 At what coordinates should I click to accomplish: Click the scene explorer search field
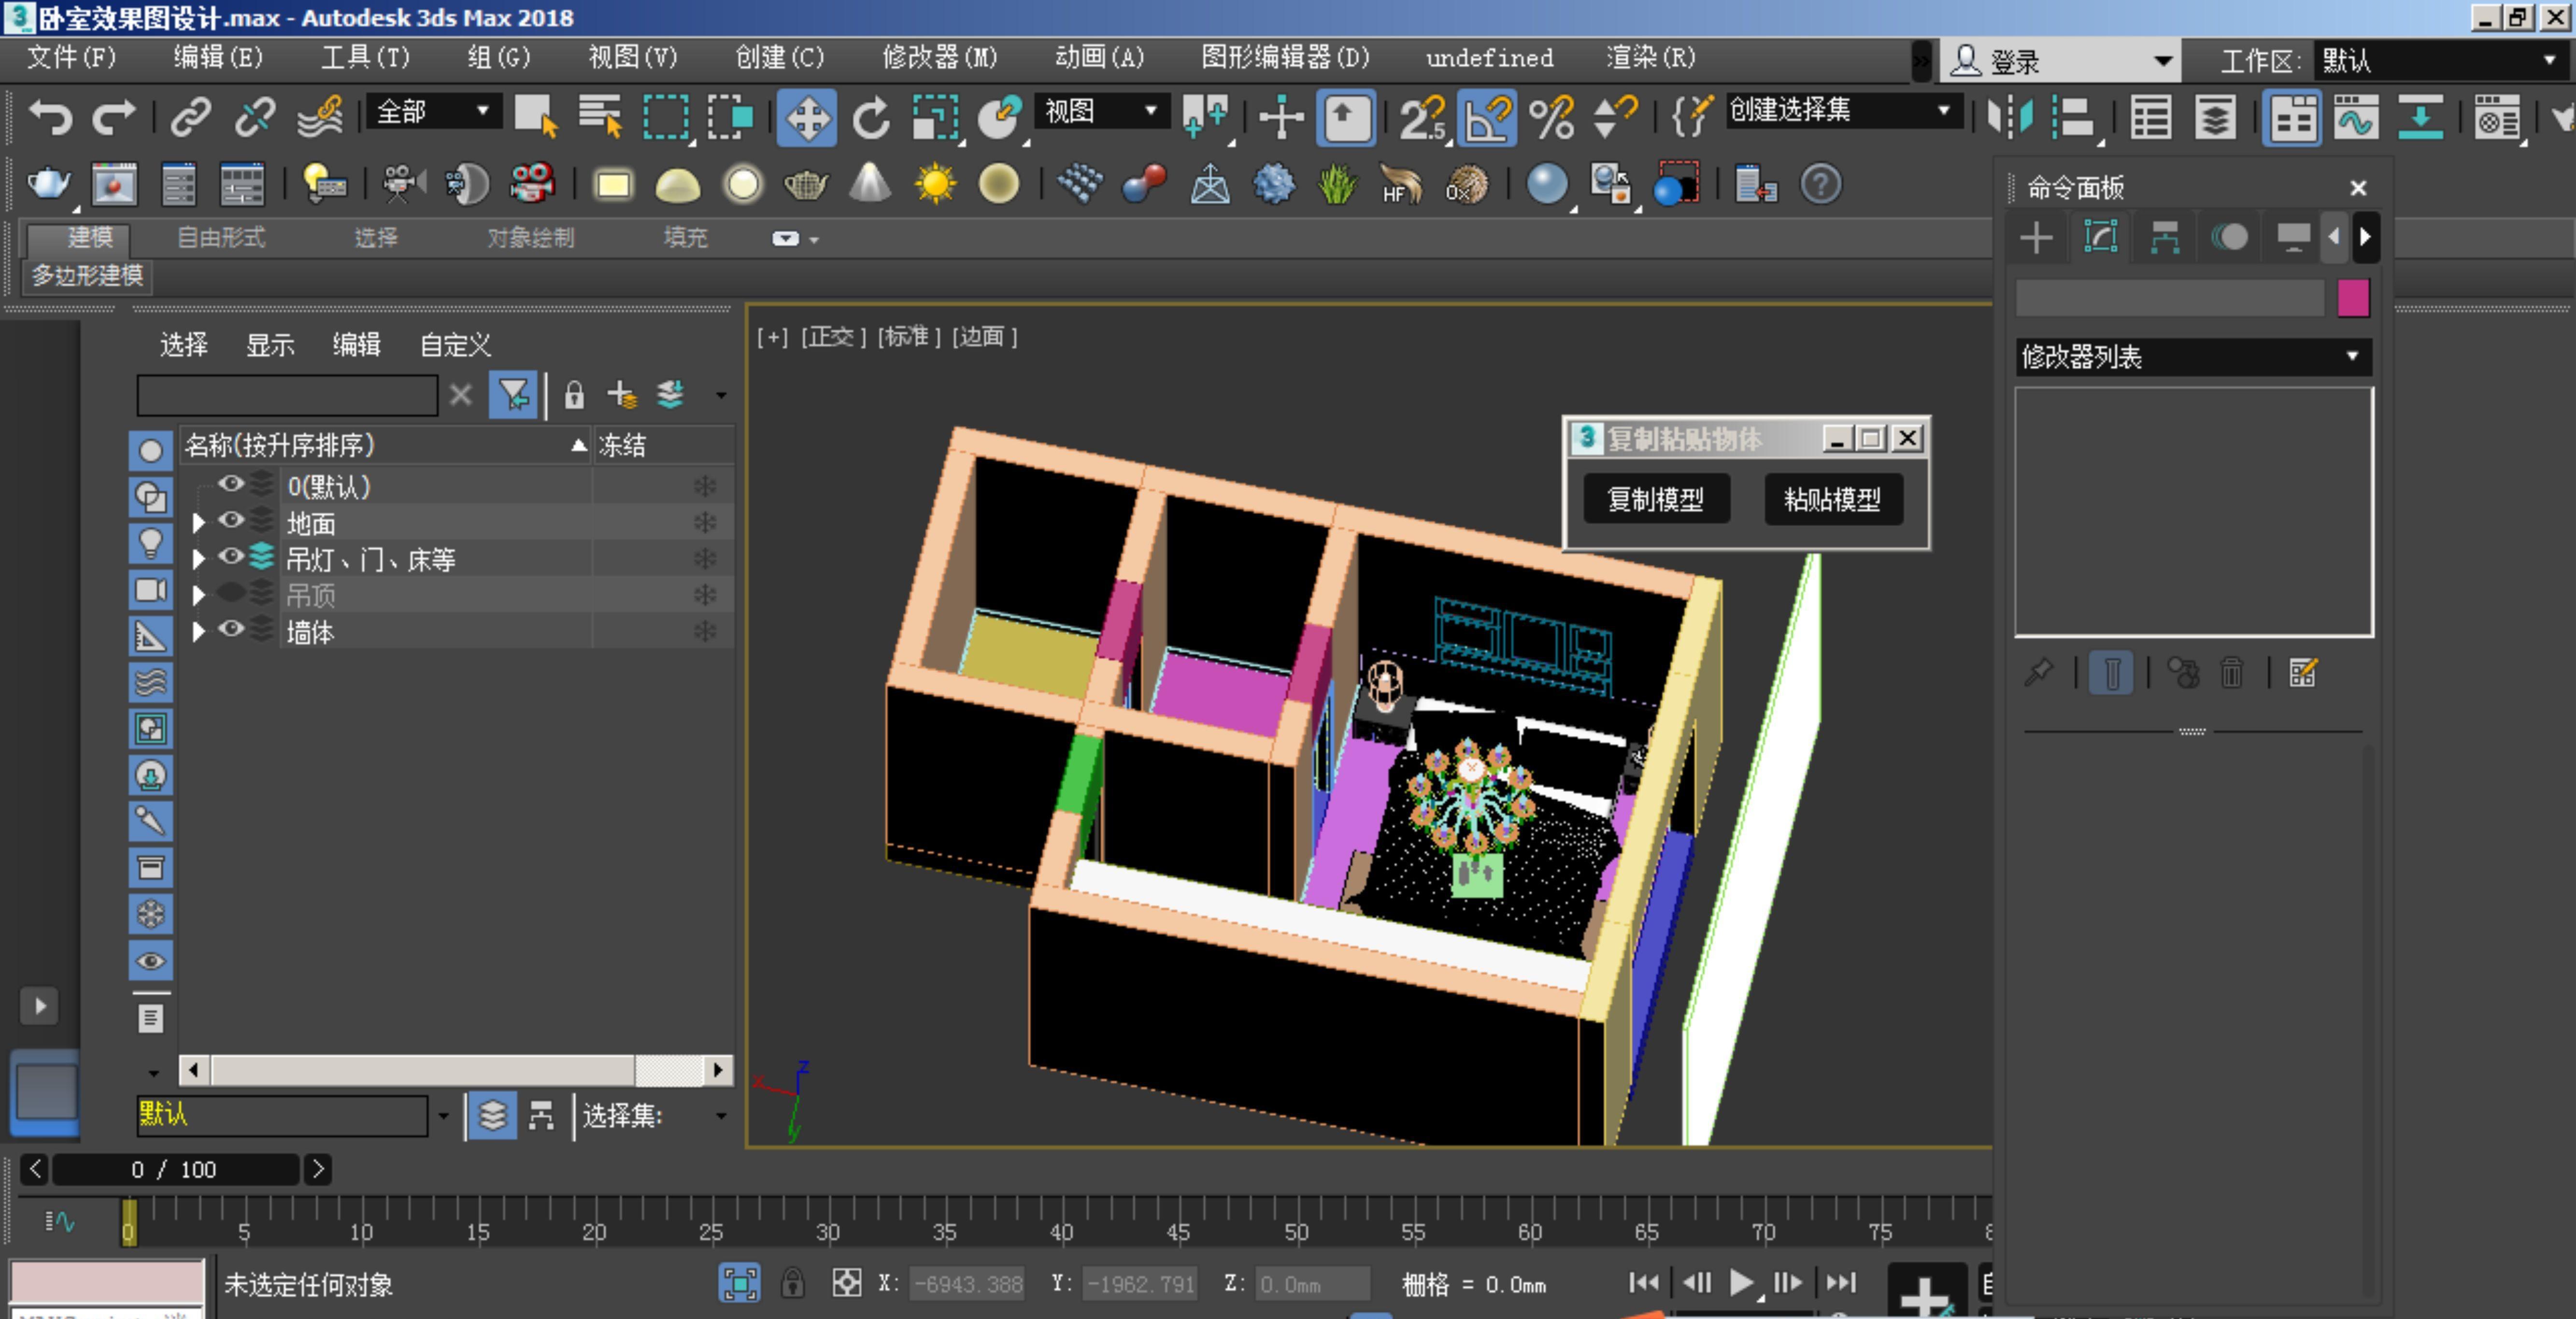[287, 395]
